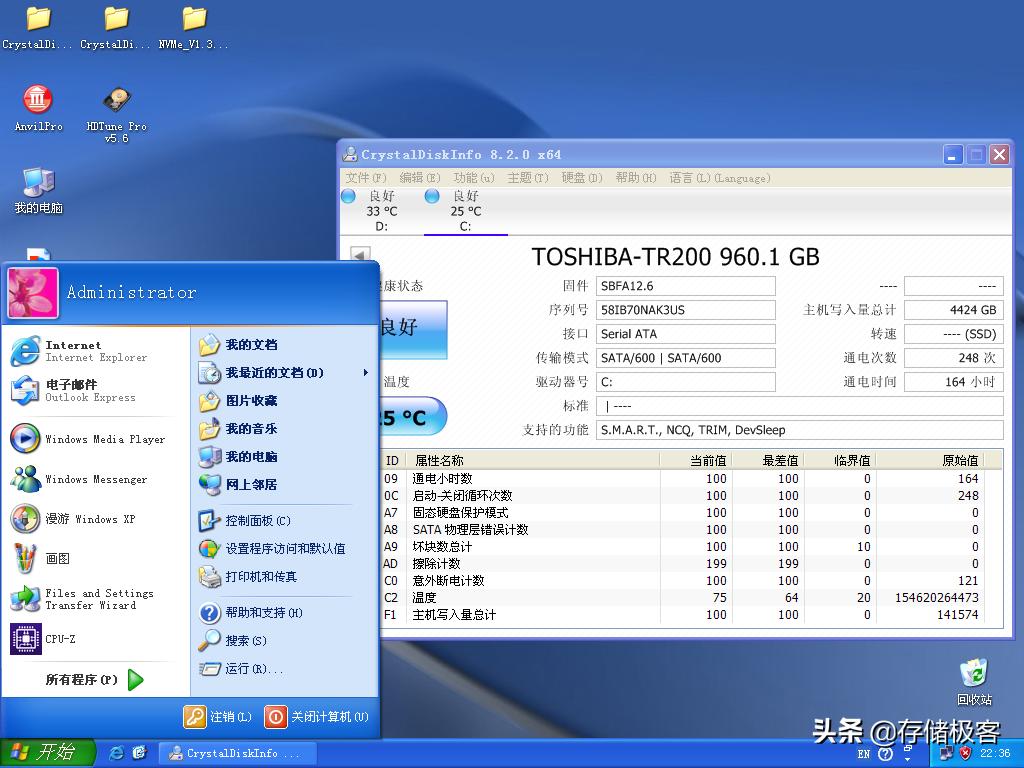Open 我的音乐 in Start menu
This screenshot has width=1024, height=768.
pyautogui.click(x=285, y=428)
